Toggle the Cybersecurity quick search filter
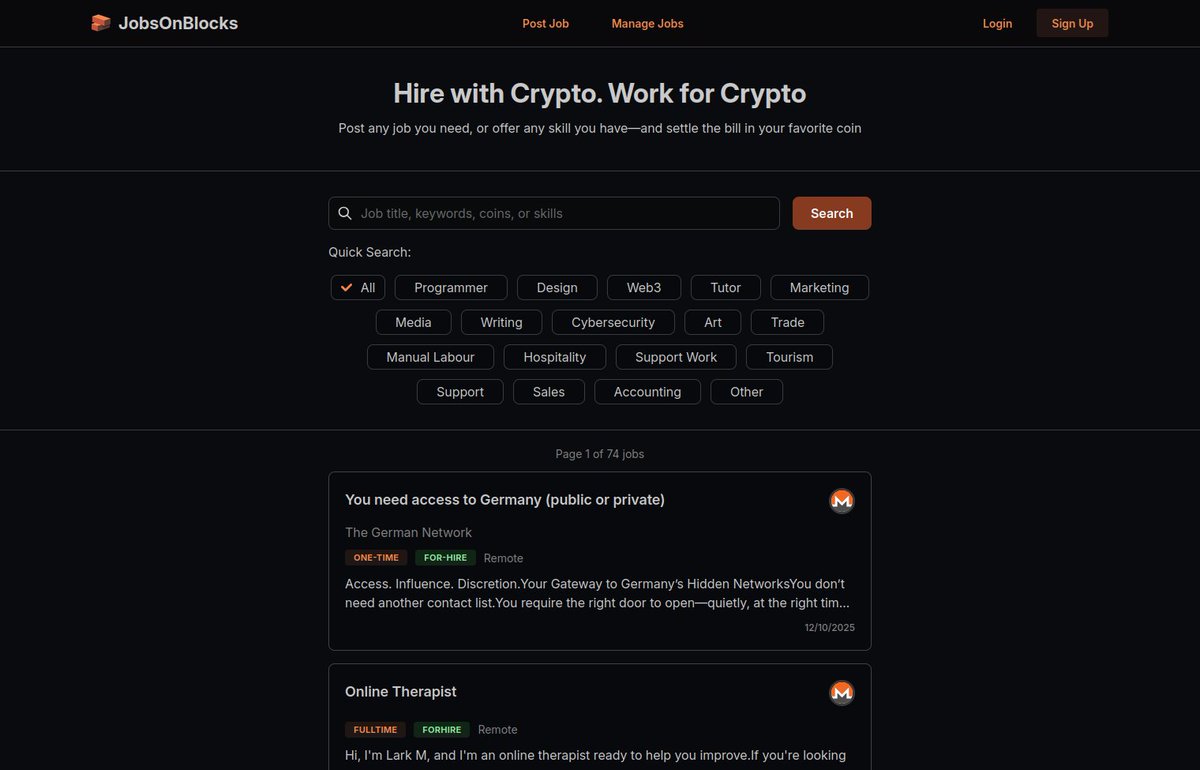 (613, 322)
